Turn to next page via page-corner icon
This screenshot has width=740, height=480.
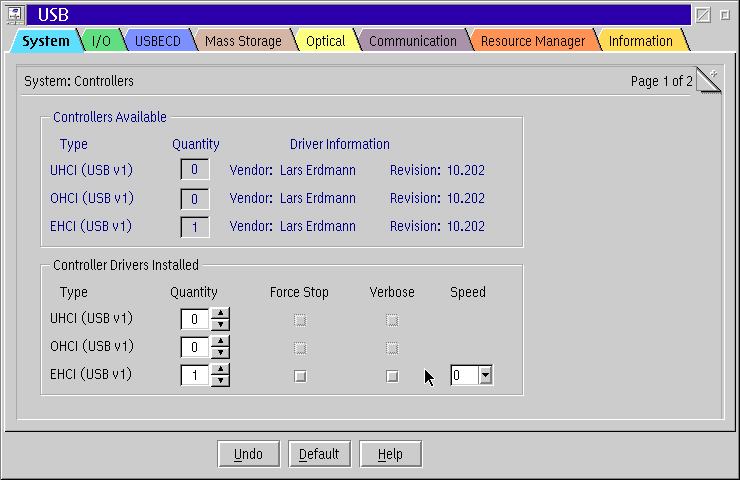[709, 80]
